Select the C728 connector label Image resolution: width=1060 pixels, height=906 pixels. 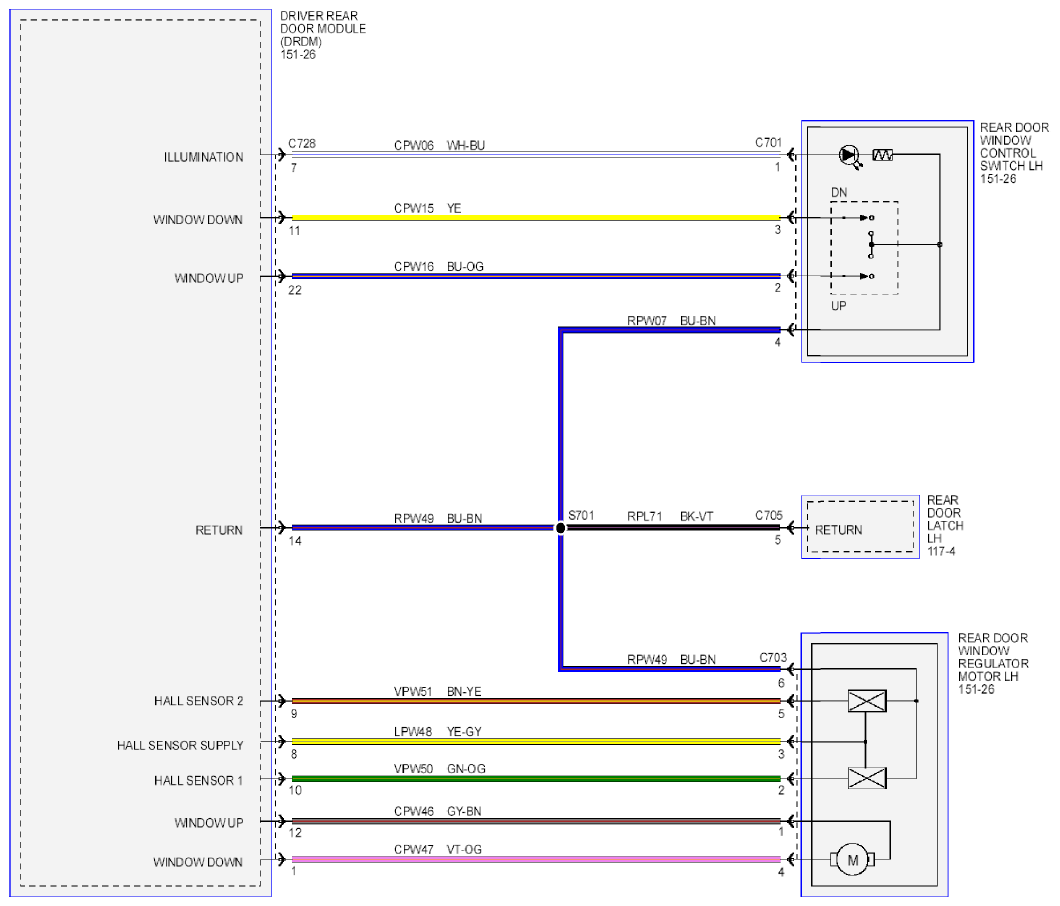pos(302,144)
